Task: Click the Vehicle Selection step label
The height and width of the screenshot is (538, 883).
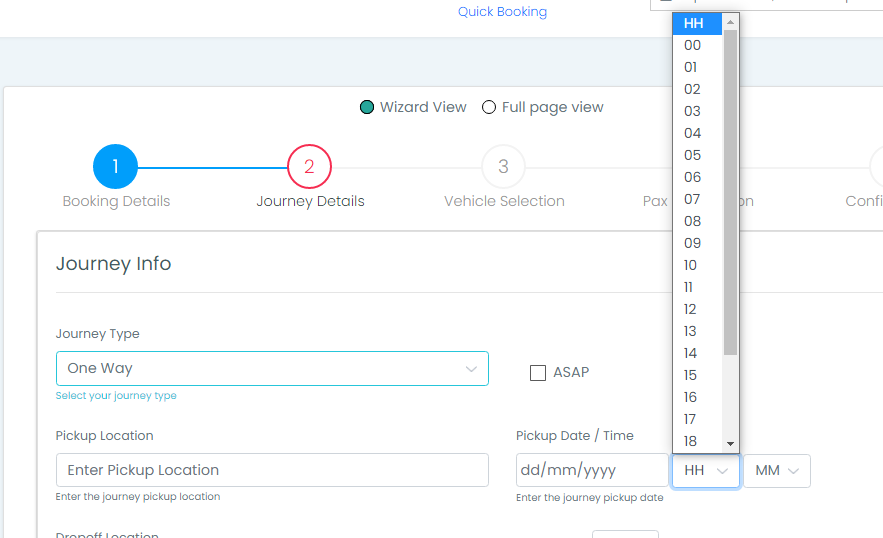Action: 504,201
